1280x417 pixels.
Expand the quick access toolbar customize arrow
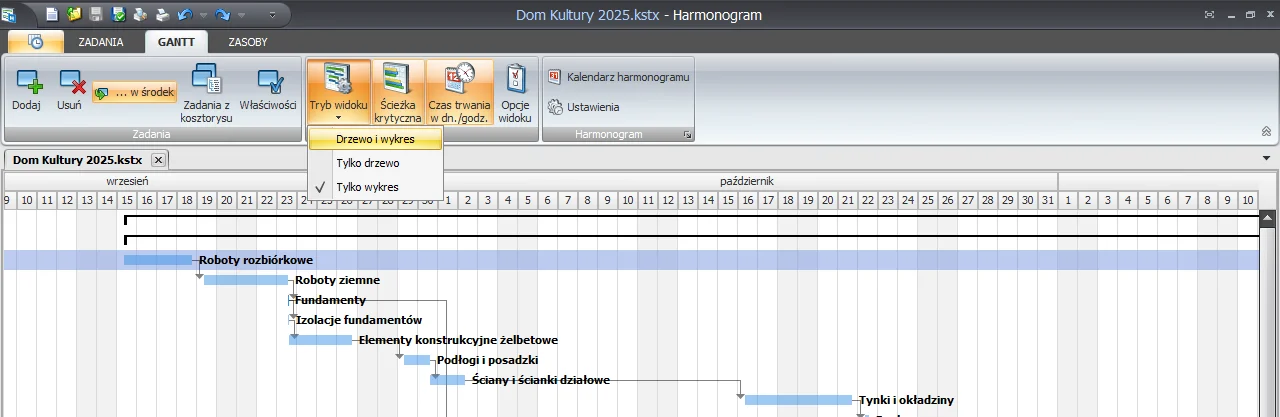tap(273, 15)
